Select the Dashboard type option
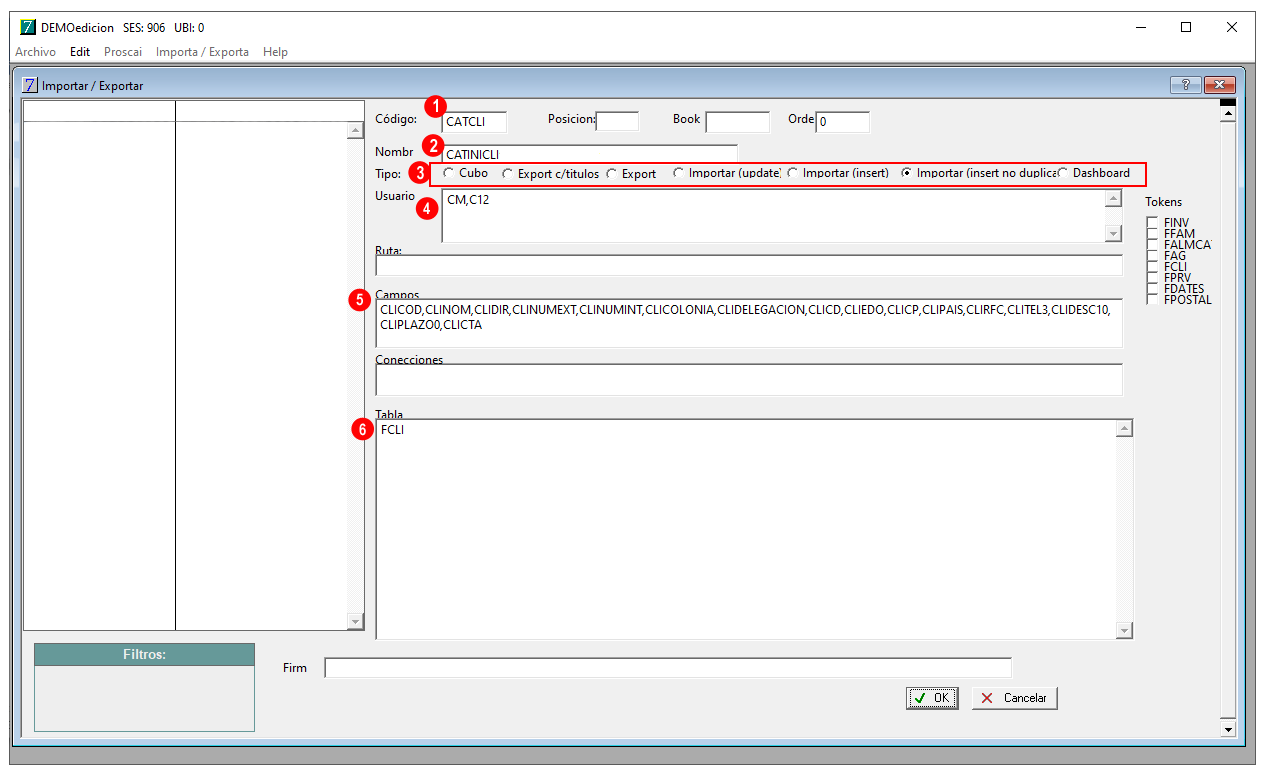Viewport: 1262px width, 771px height. click(x=1062, y=173)
